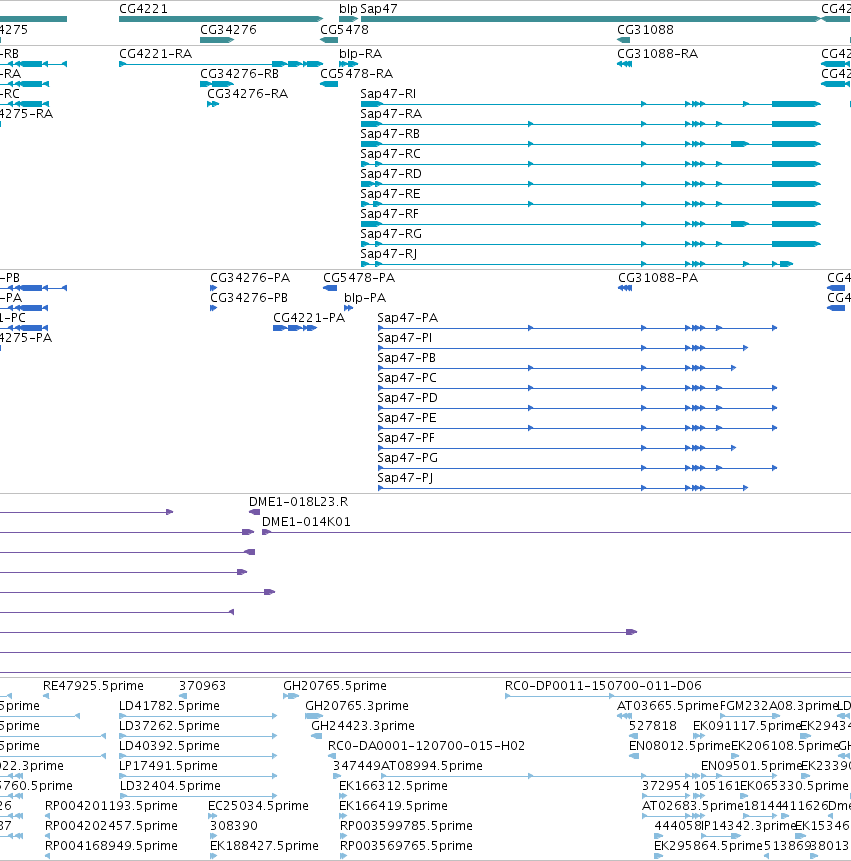
Task: Click the 308390 EST label
Action: point(233,826)
